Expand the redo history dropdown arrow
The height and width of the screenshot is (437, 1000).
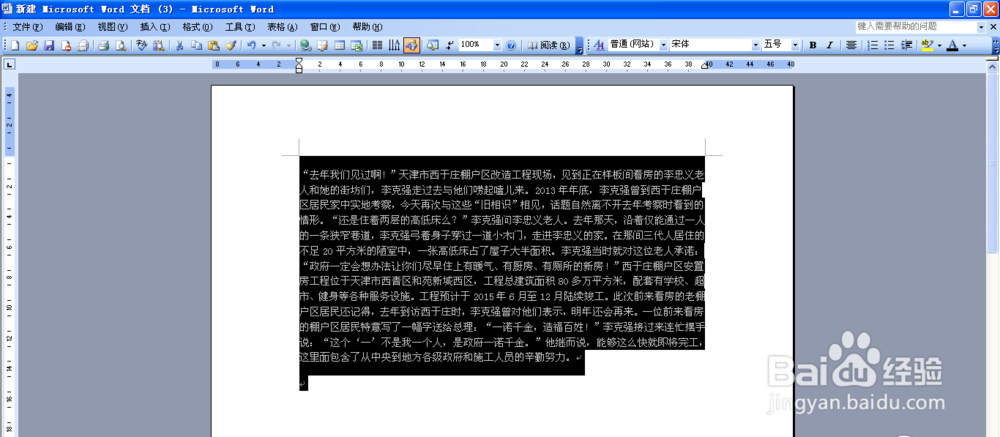(x=288, y=45)
